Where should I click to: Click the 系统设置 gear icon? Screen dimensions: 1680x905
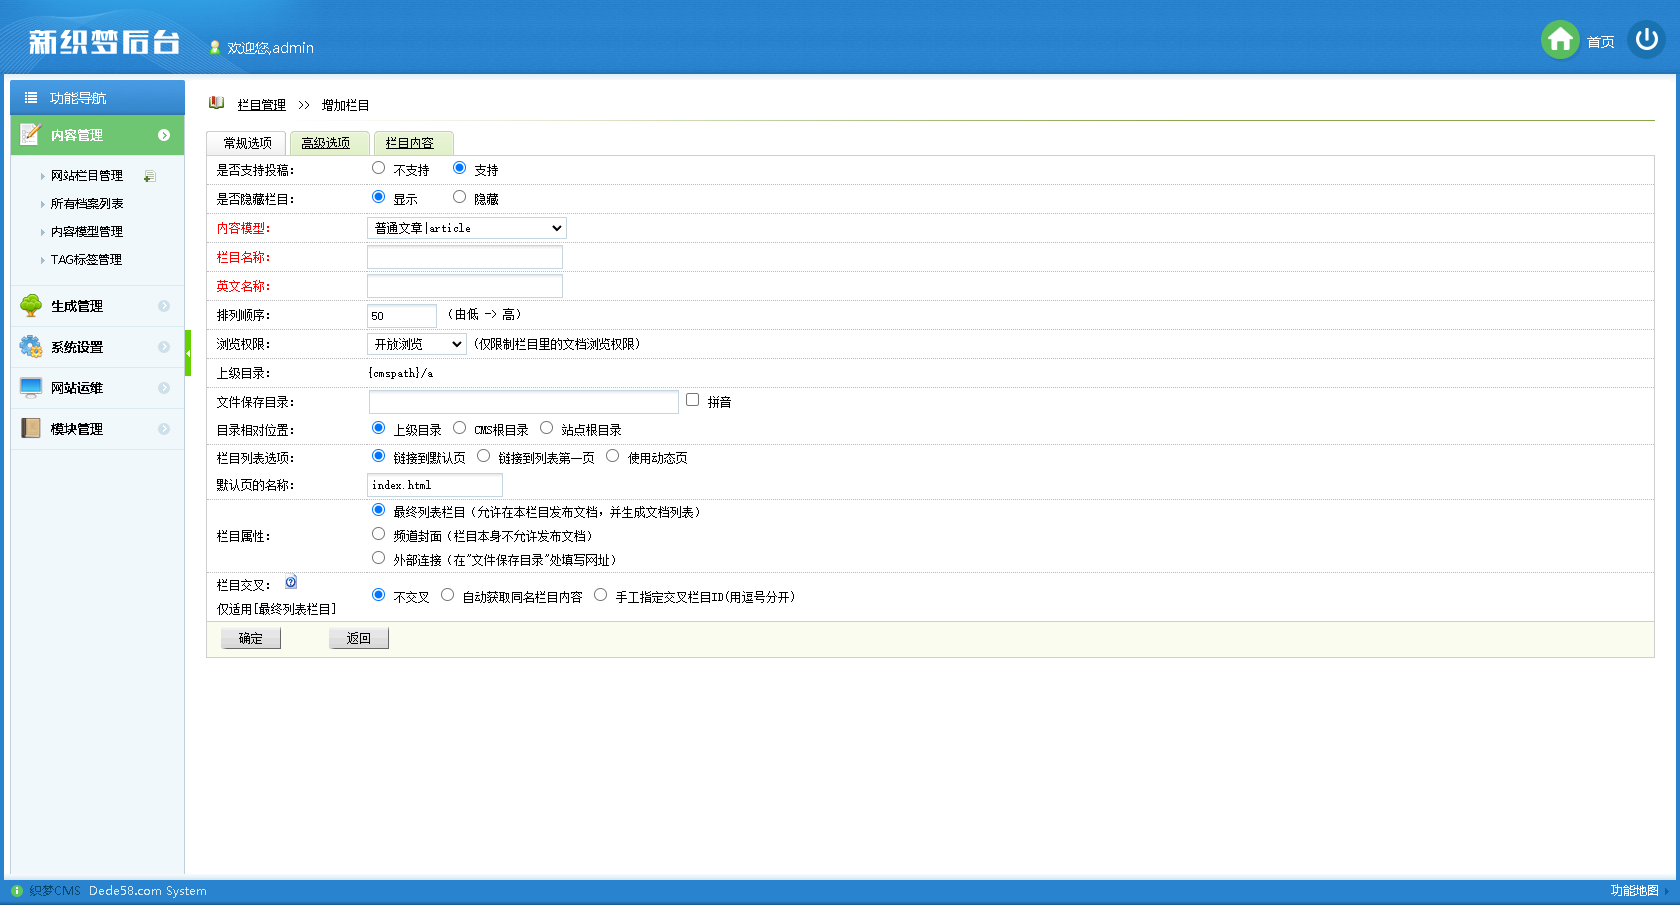pyautogui.click(x=31, y=346)
